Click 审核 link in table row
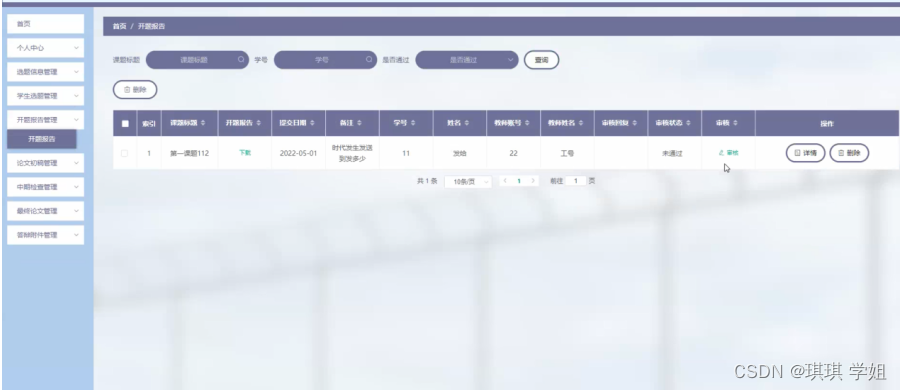Image resolution: width=902 pixels, height=390 pixels. [728, 153]
